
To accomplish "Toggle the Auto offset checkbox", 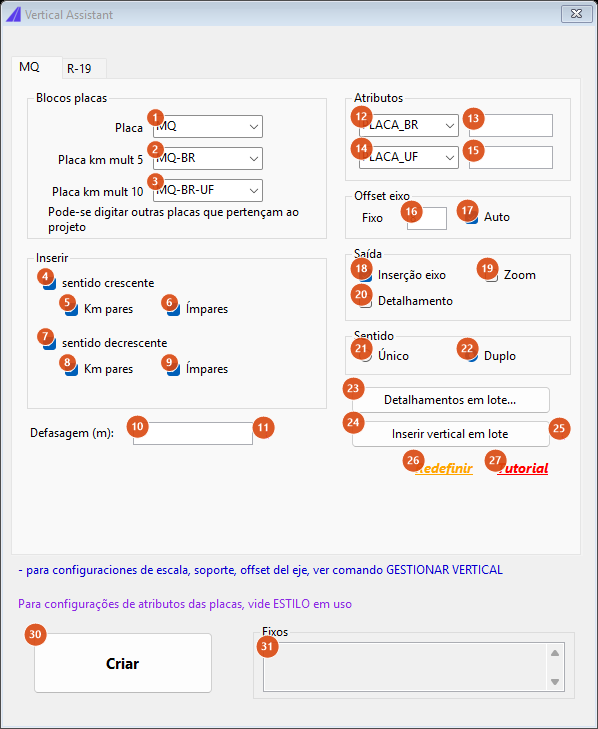I will click(472, 217).
